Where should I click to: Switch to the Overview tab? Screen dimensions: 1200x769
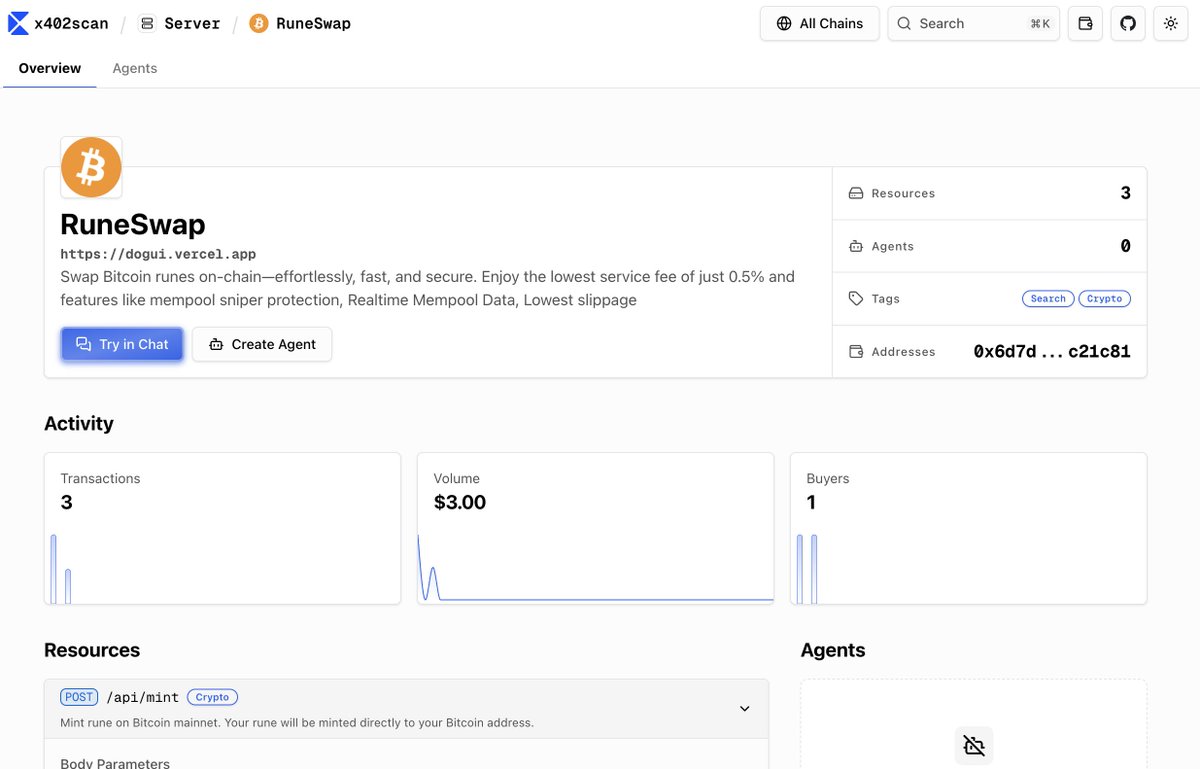50,68
